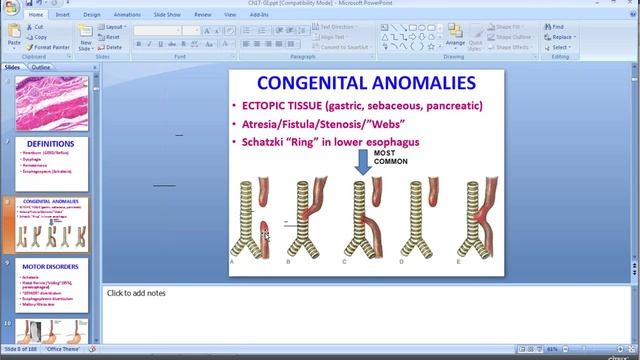This screenshot has width=640, height=360.
Task: Click the Cut scissors command
Action: 35,27
